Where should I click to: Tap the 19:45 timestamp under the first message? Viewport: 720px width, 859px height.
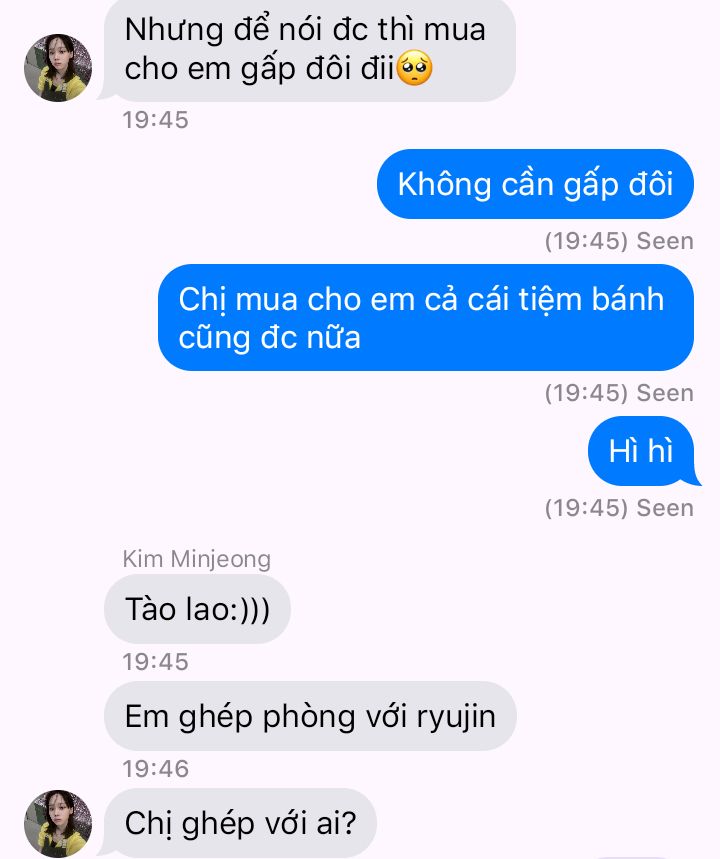[156, 120]
